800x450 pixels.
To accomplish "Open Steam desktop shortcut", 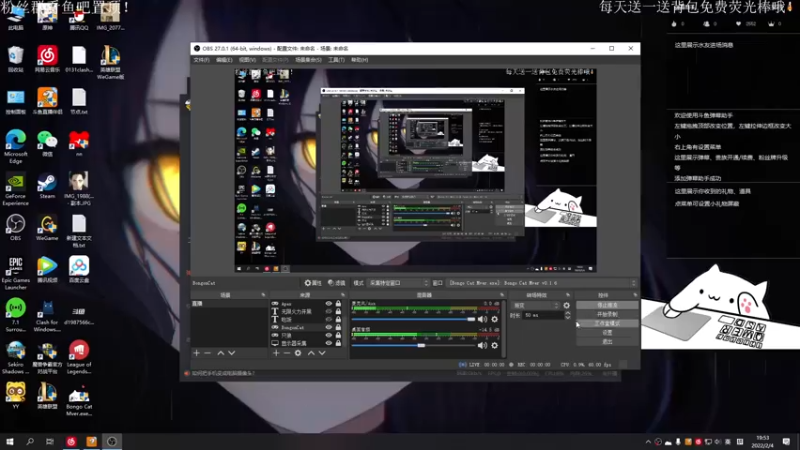I will [x=47, y=185].
